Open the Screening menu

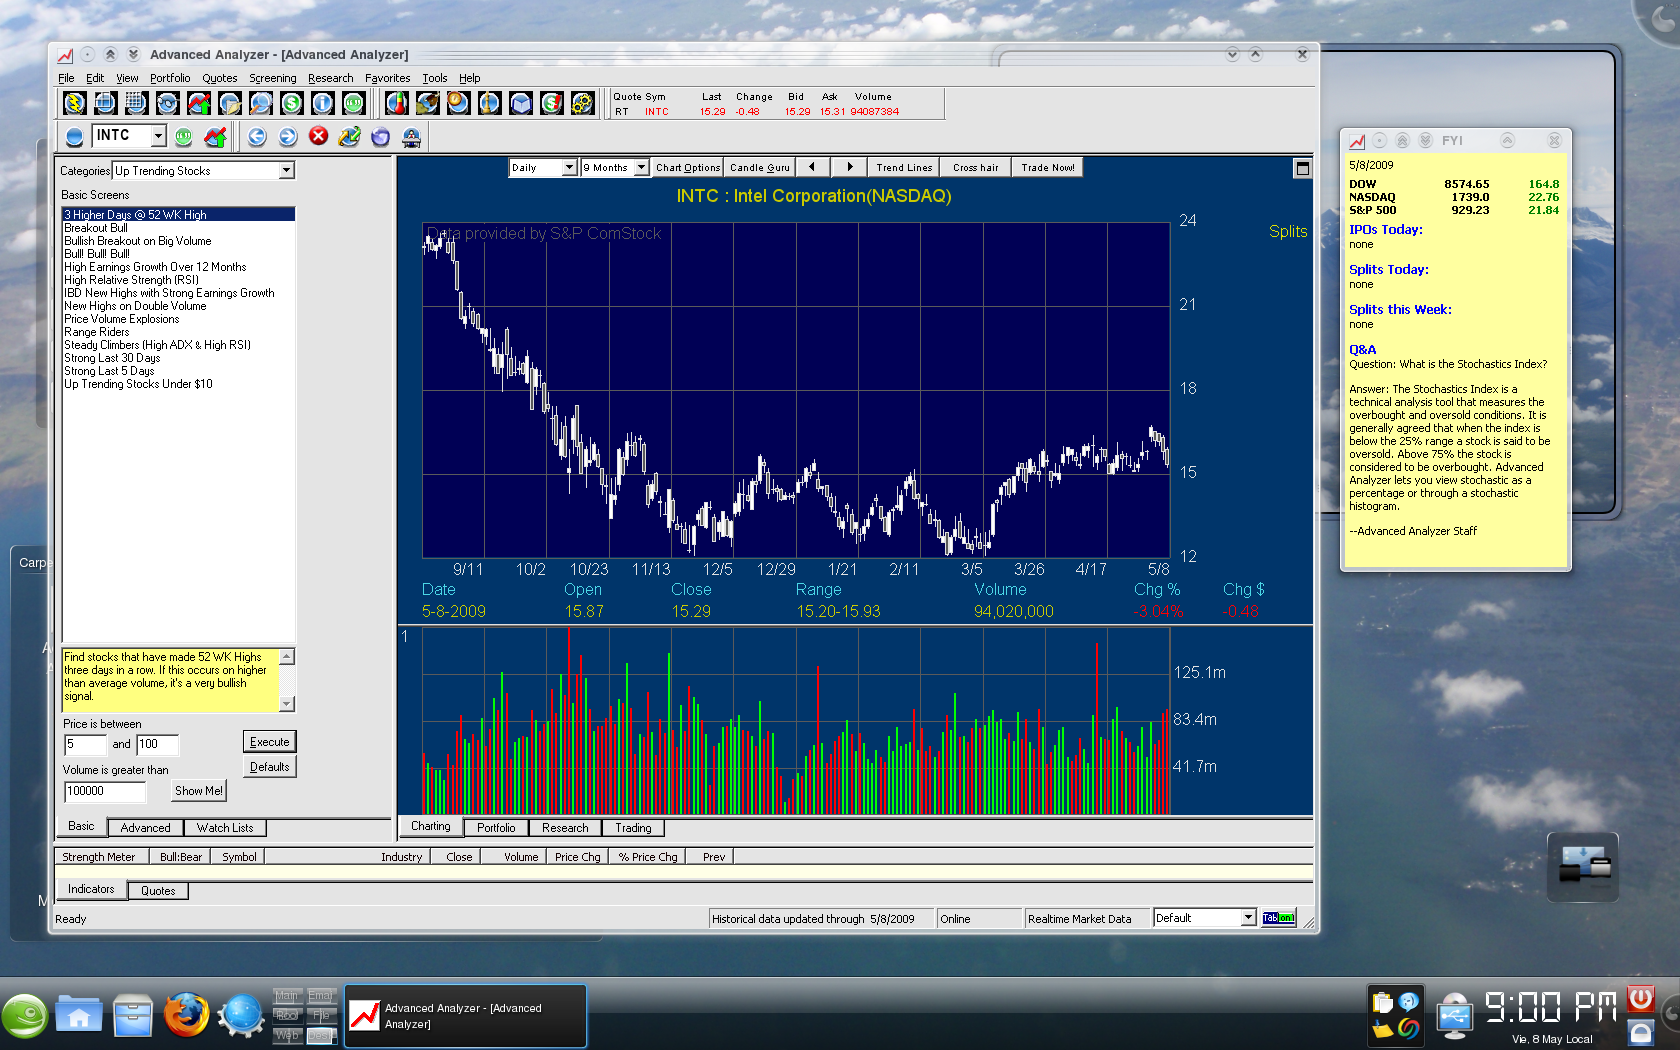pyautogui.click(x=272, y=78)
